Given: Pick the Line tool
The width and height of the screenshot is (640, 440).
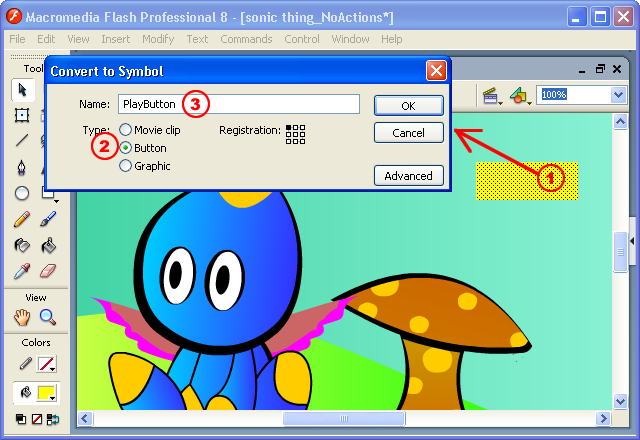Looking at the screenshot, I should 22,140.
